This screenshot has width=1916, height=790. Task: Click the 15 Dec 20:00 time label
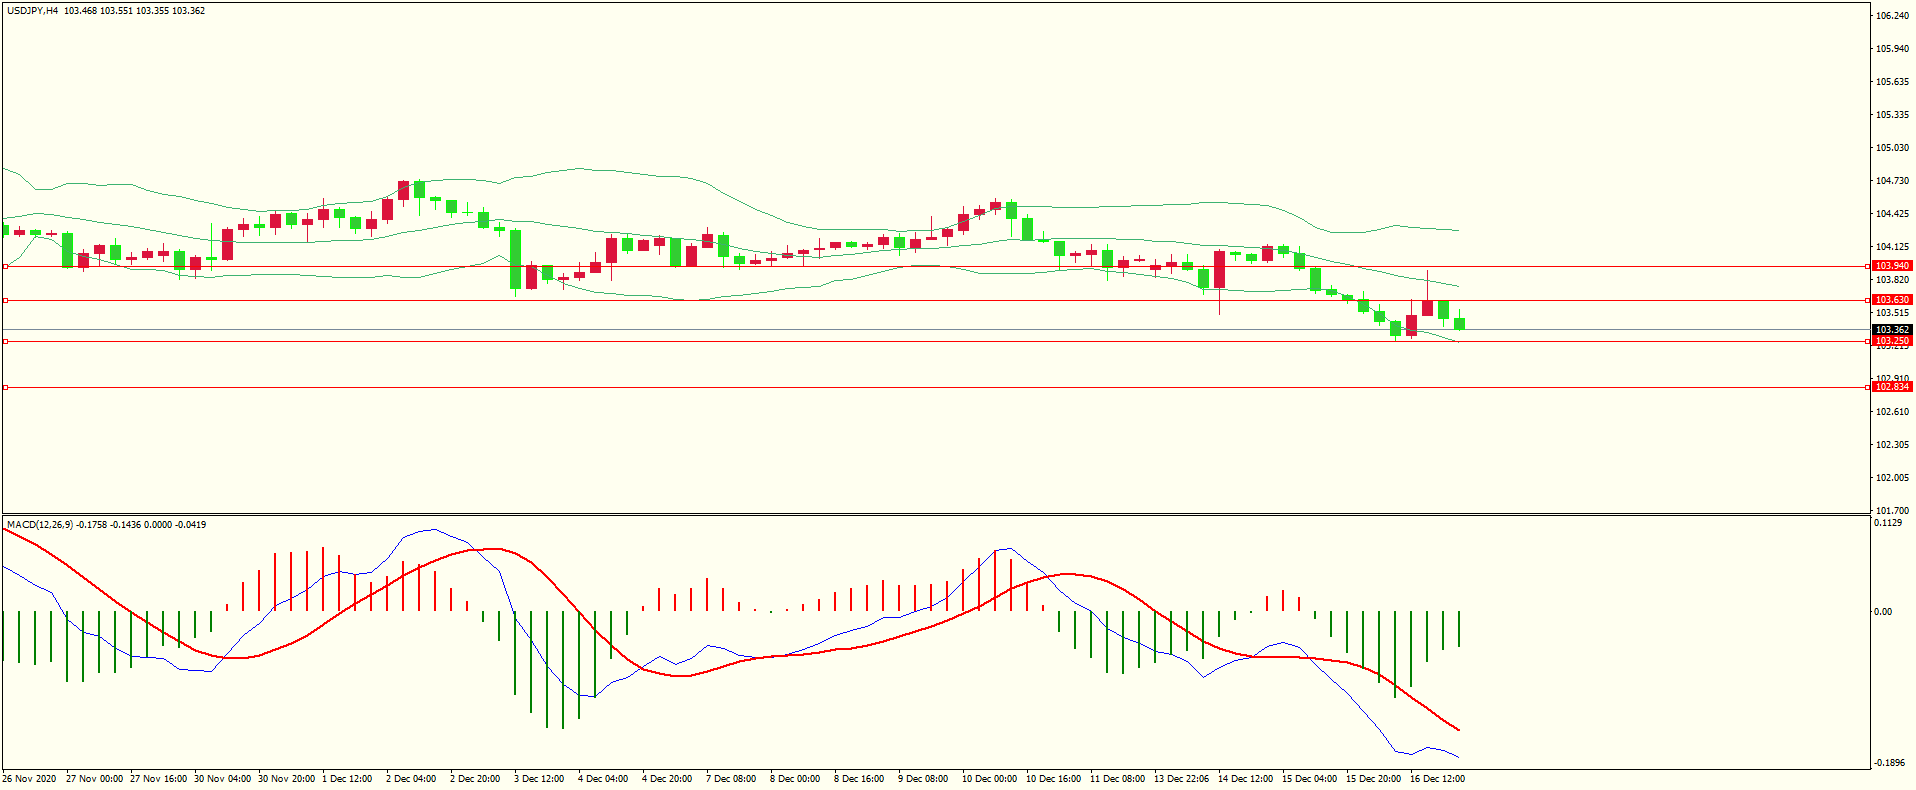coord(1373,779)
